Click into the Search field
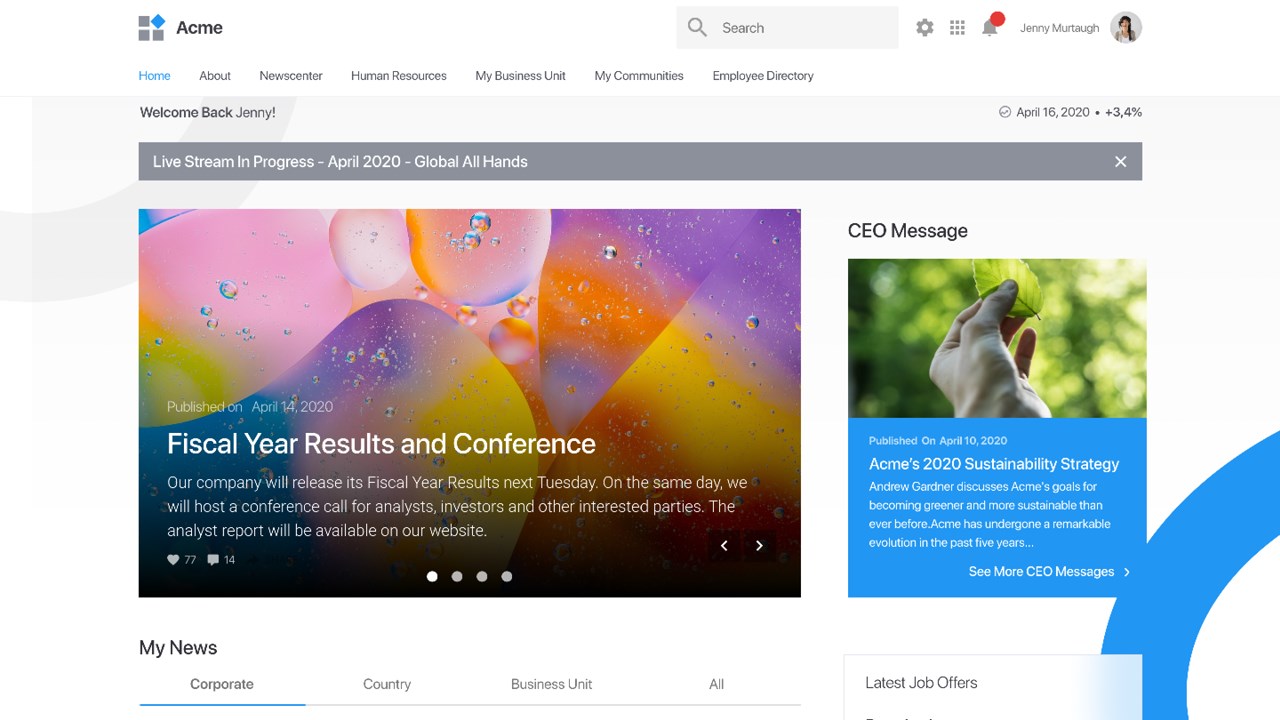The image size is (1280, 720). point(787,28)
